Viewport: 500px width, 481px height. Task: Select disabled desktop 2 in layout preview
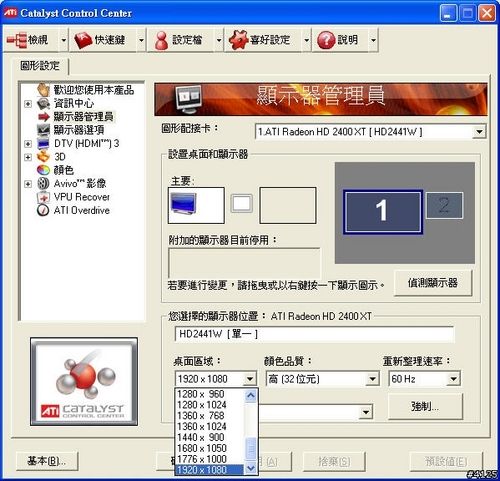[444, 205]
